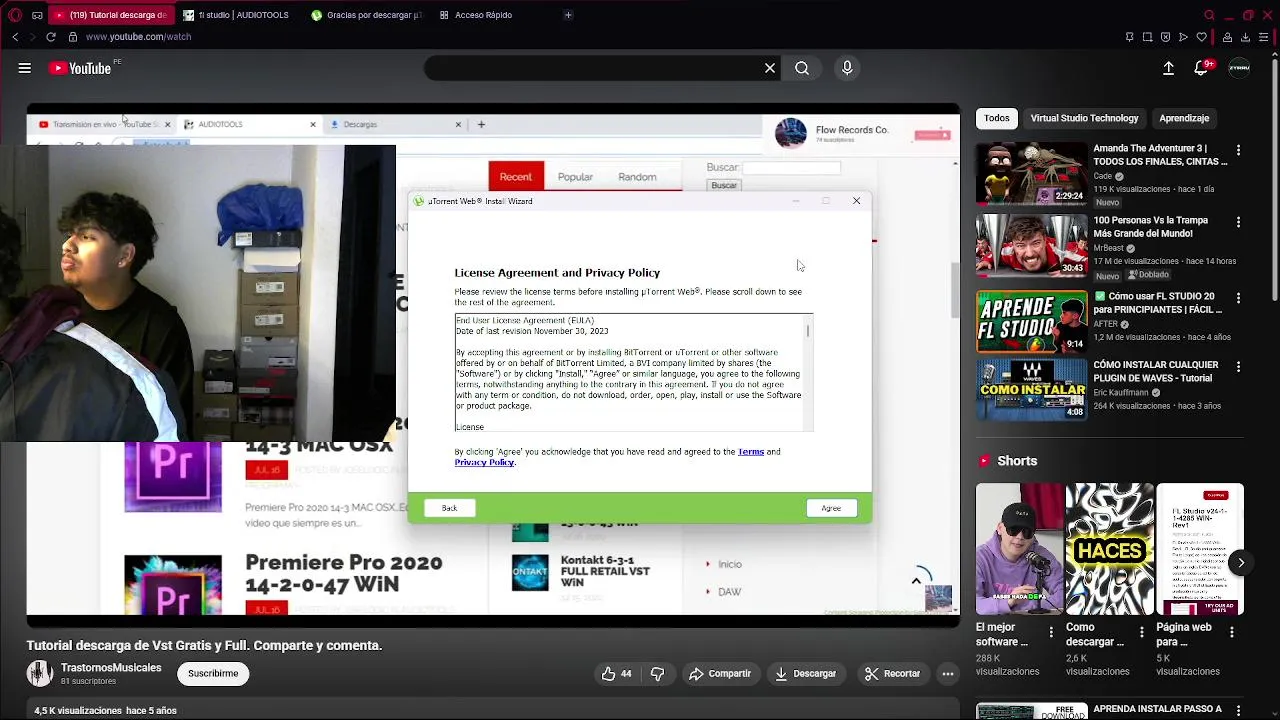Dislike the video thumbs down

coord(657,674)
